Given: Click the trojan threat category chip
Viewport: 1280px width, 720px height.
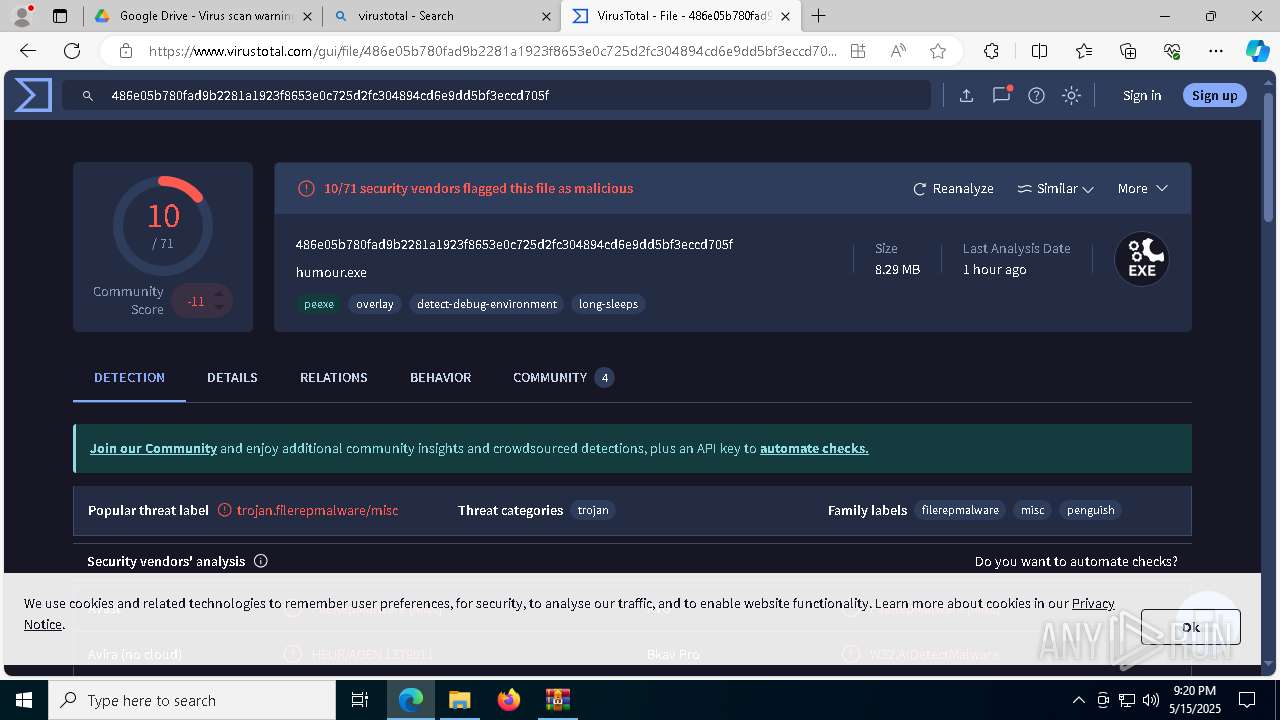Looking at the screenshot, I should [x=593, y=510].
